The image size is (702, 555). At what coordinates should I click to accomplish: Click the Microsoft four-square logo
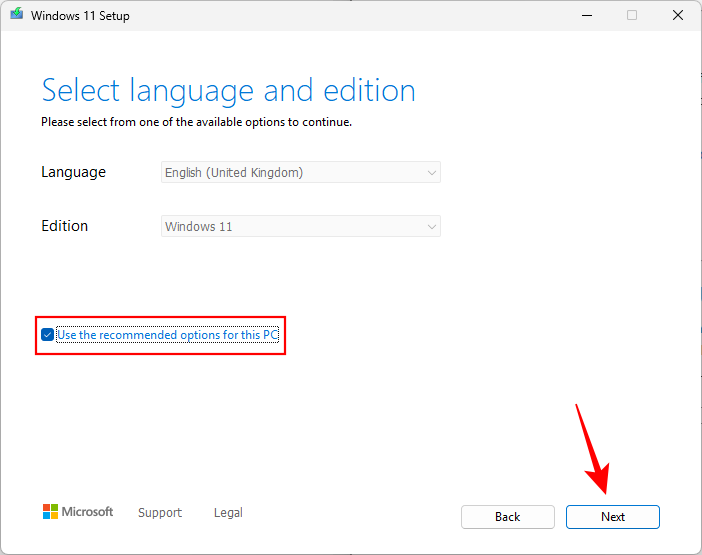(51, 512)
